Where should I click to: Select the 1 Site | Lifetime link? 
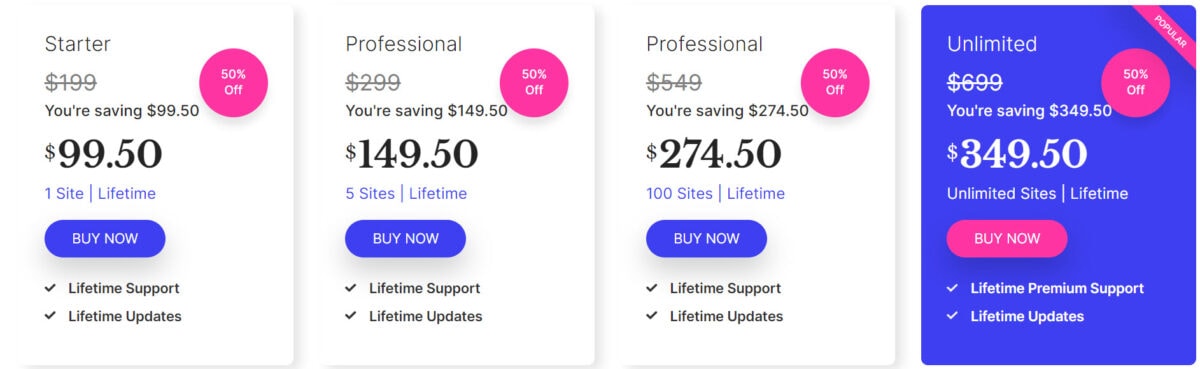pos(100,194)
